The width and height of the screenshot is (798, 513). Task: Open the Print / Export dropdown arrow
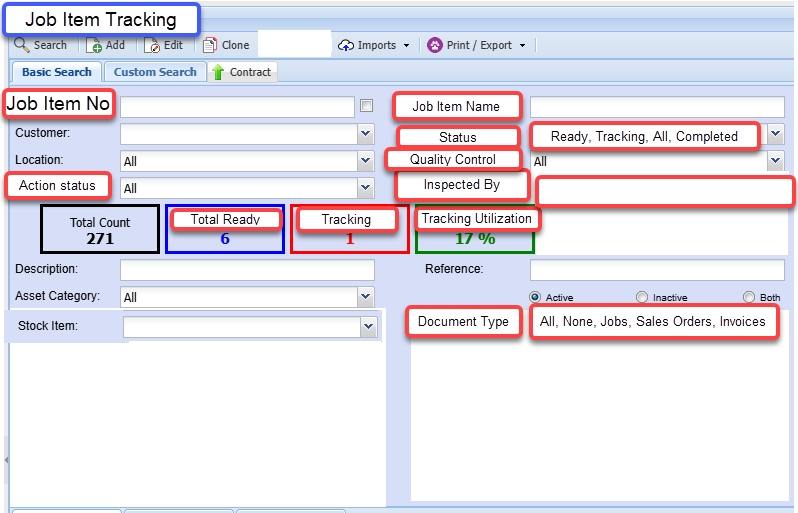(522, 45)
